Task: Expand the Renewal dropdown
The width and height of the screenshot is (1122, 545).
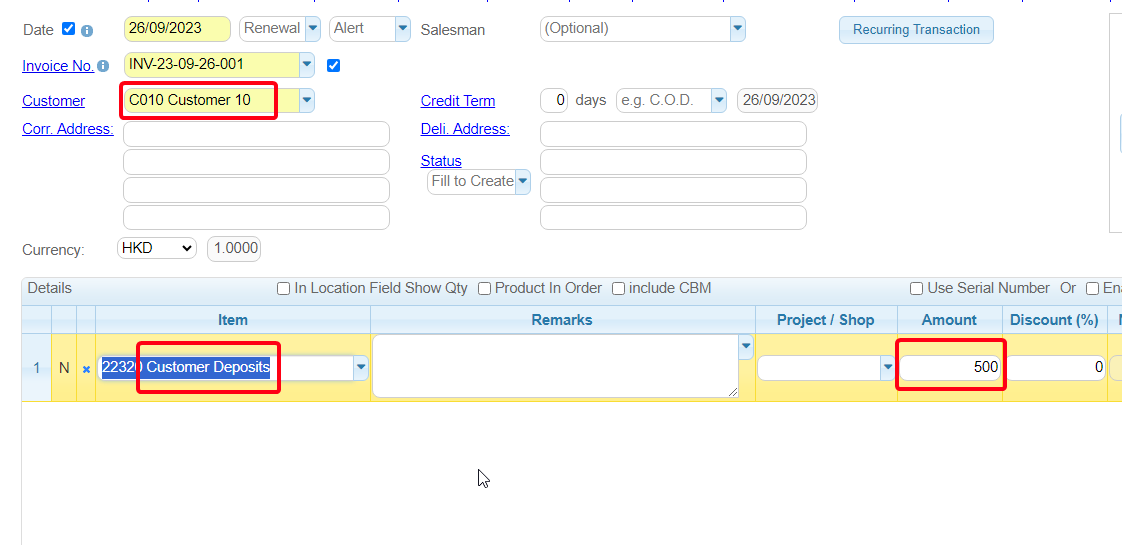Action: (313, 29)
